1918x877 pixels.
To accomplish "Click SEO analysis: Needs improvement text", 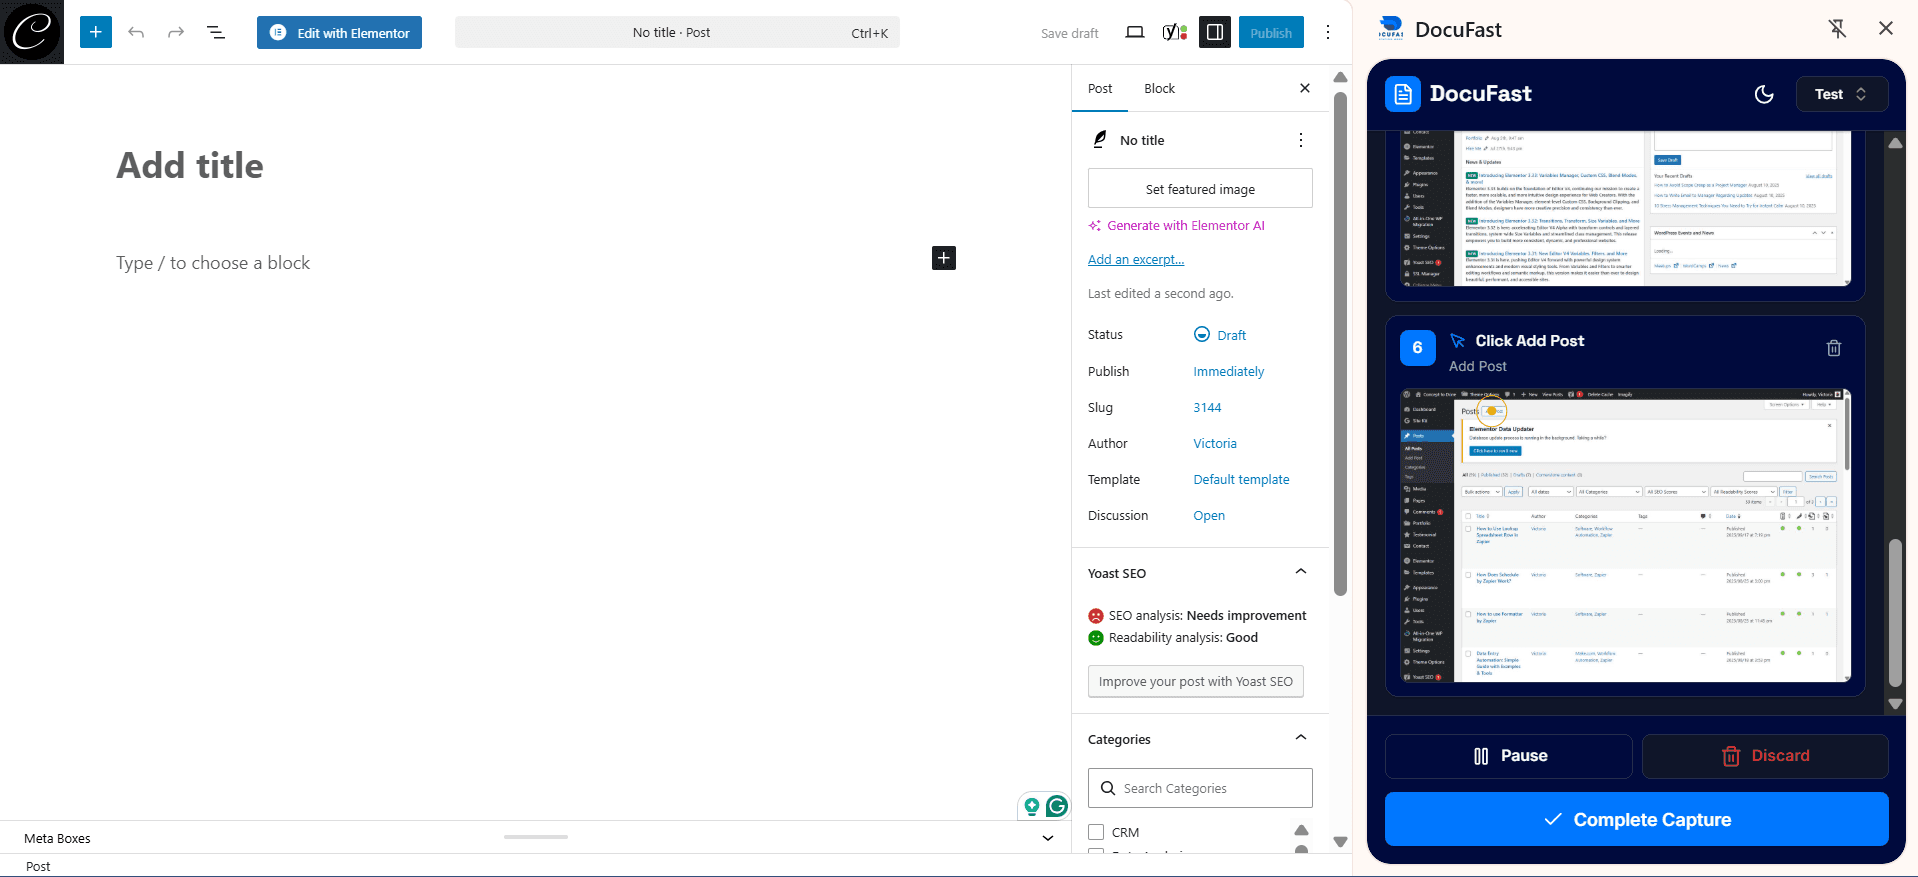I will coord(1207,615).
